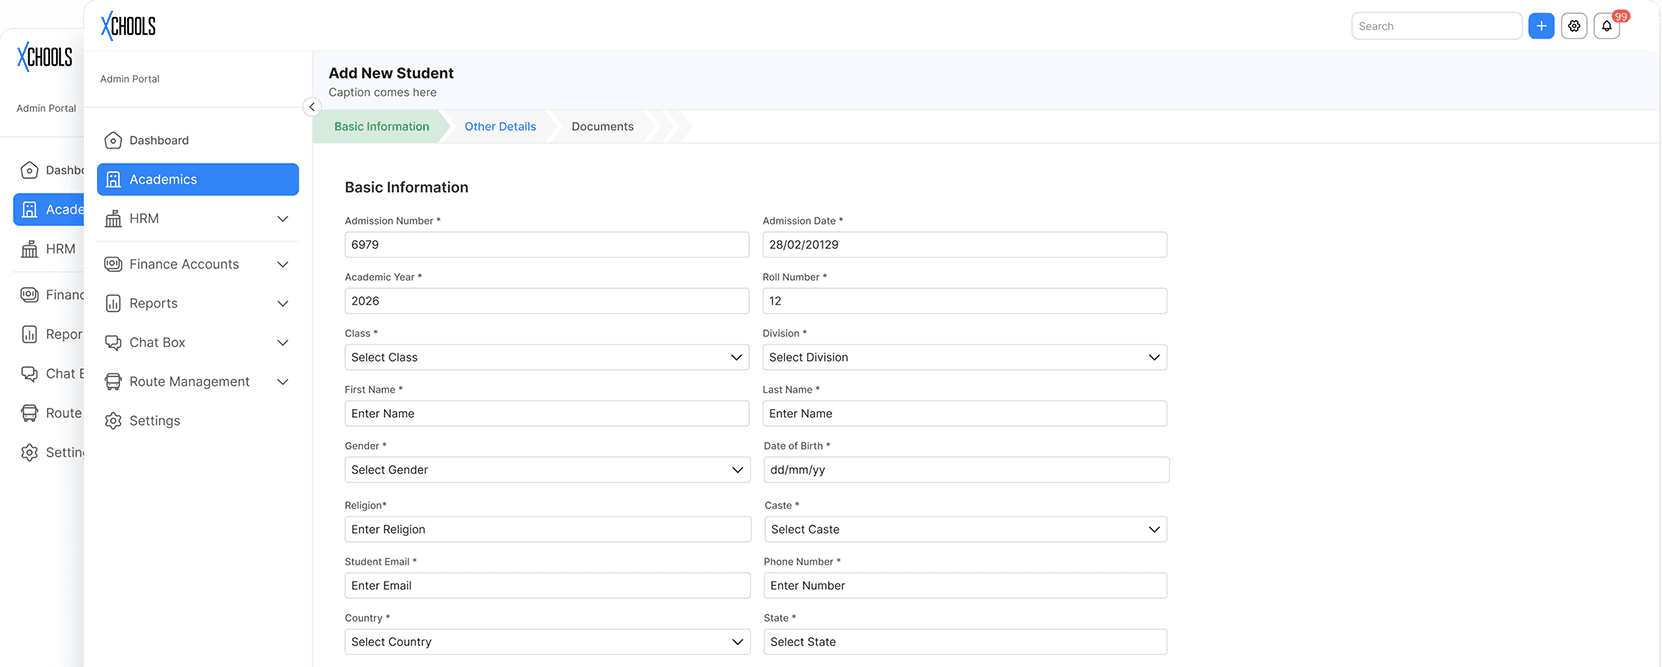The height and width of the screenshot is (667, 1662).
Task: Open the Select Caste dropdown
Action: tap(966, 529)
